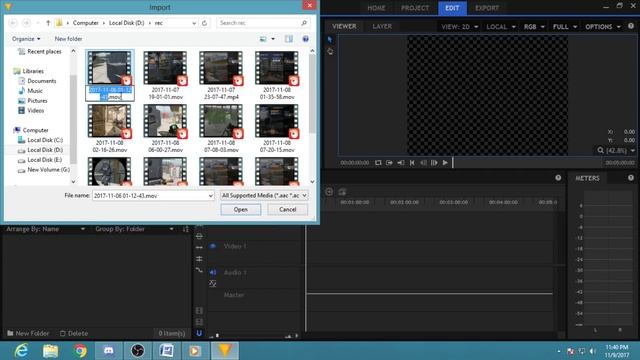
Task: Switch to the EXPORT tab
Action: tap(487, 8)
